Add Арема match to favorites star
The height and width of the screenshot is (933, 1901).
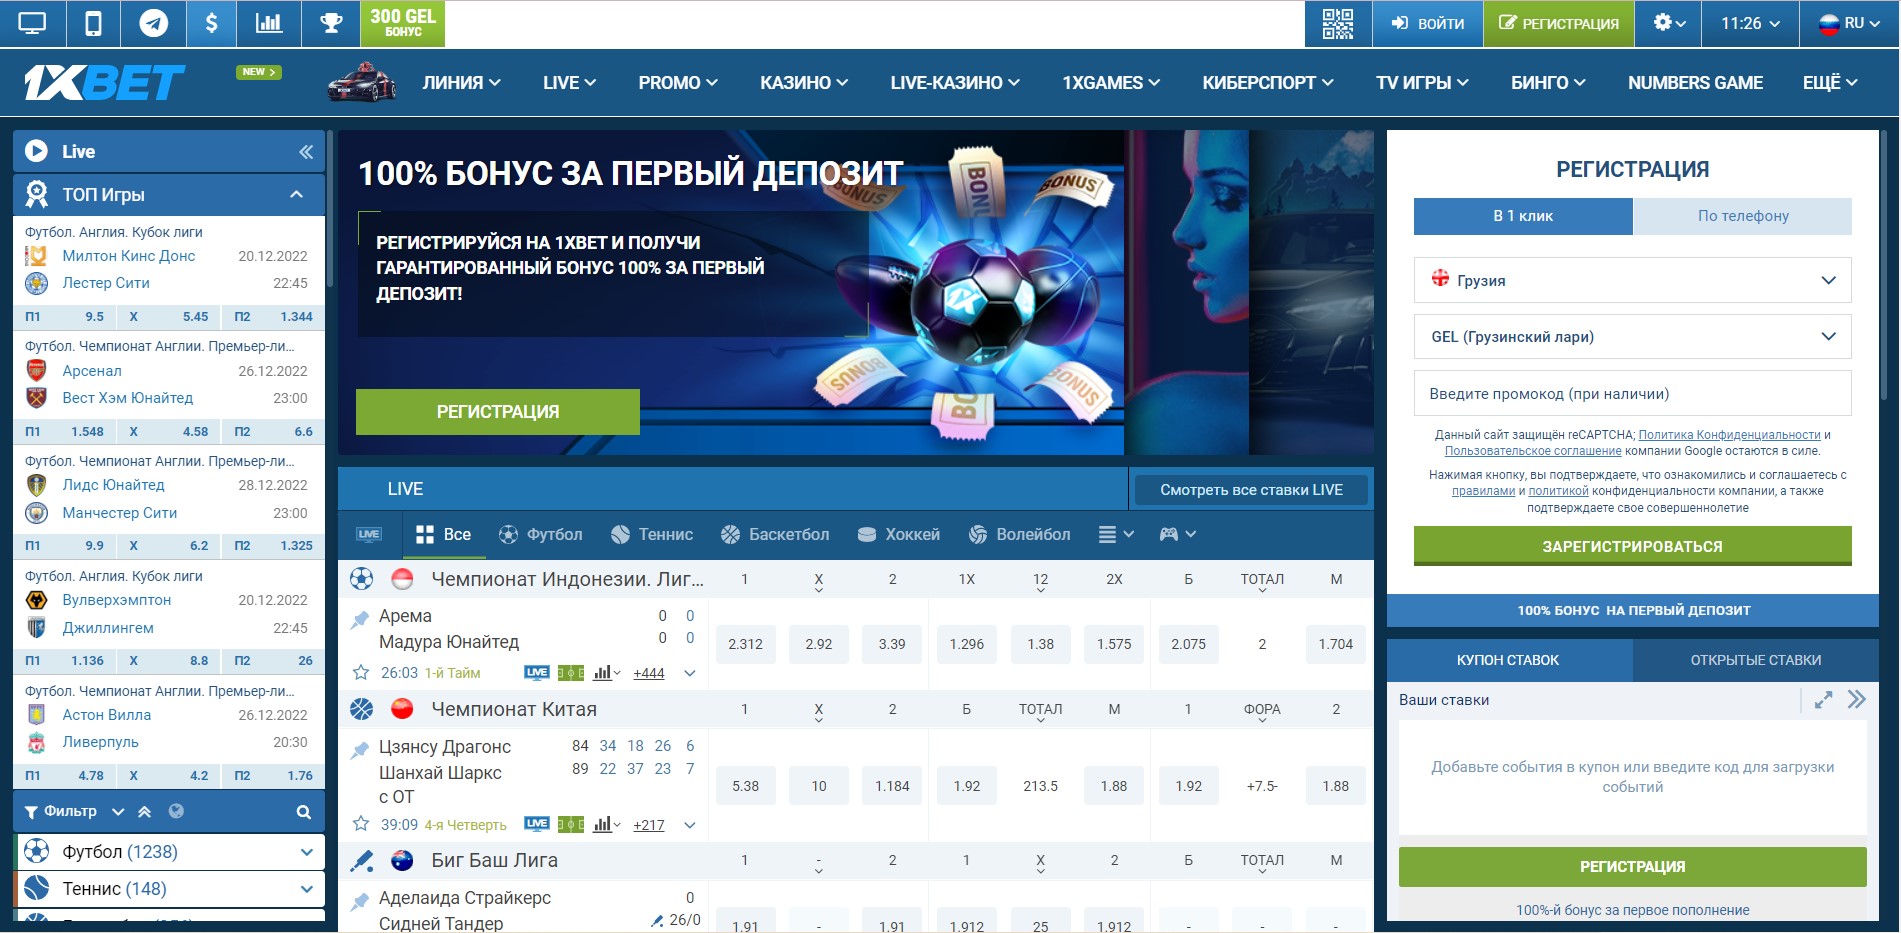pos(361,673)
